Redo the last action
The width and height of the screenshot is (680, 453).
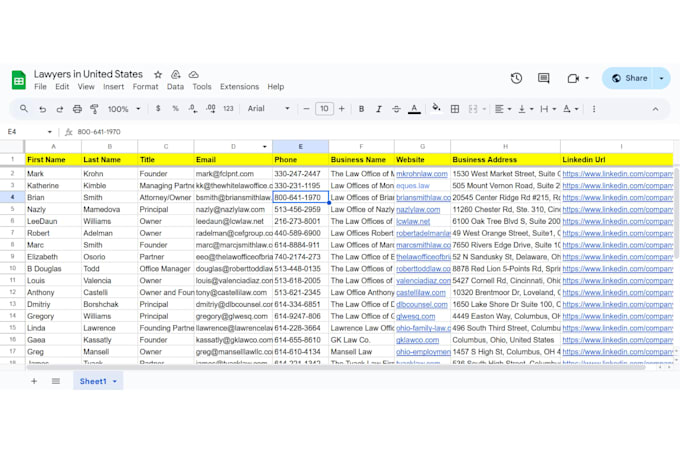click(x=60, y=109)
